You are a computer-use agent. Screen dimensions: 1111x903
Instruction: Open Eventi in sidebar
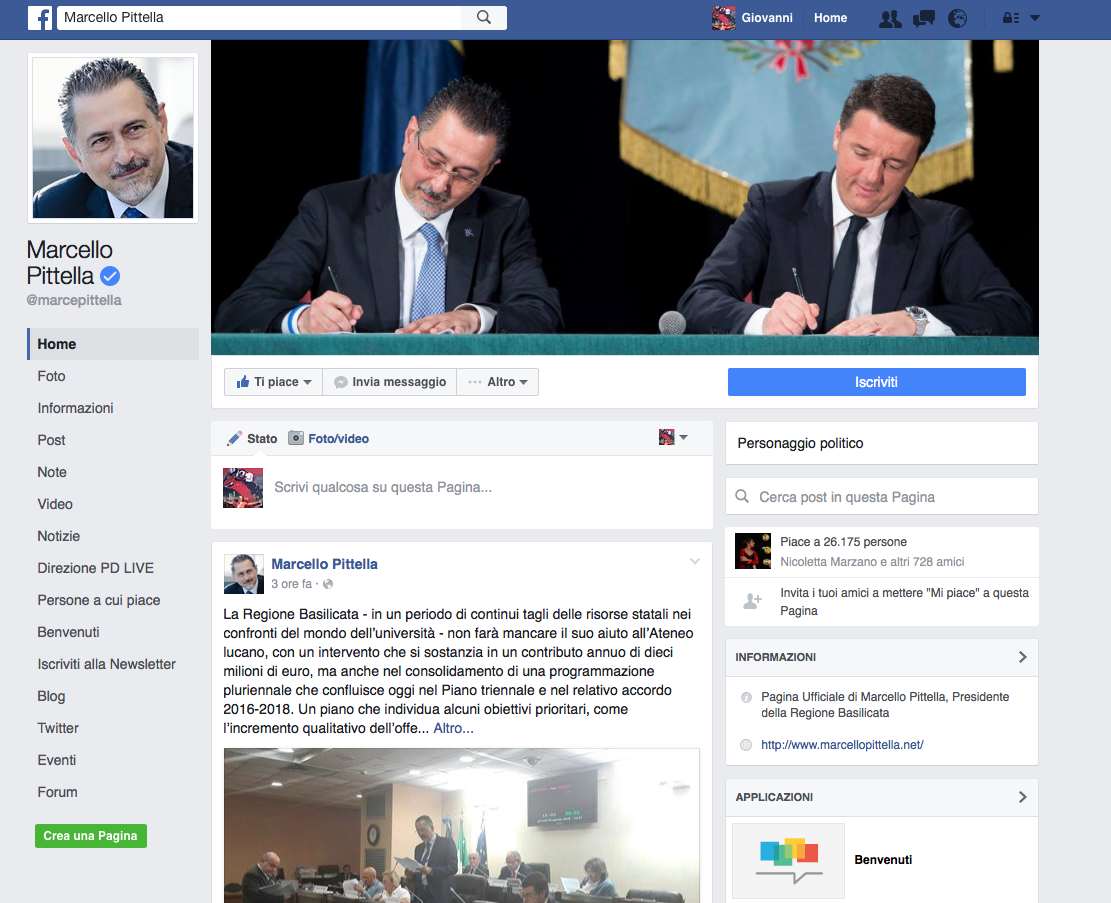[x=56, y=760]
